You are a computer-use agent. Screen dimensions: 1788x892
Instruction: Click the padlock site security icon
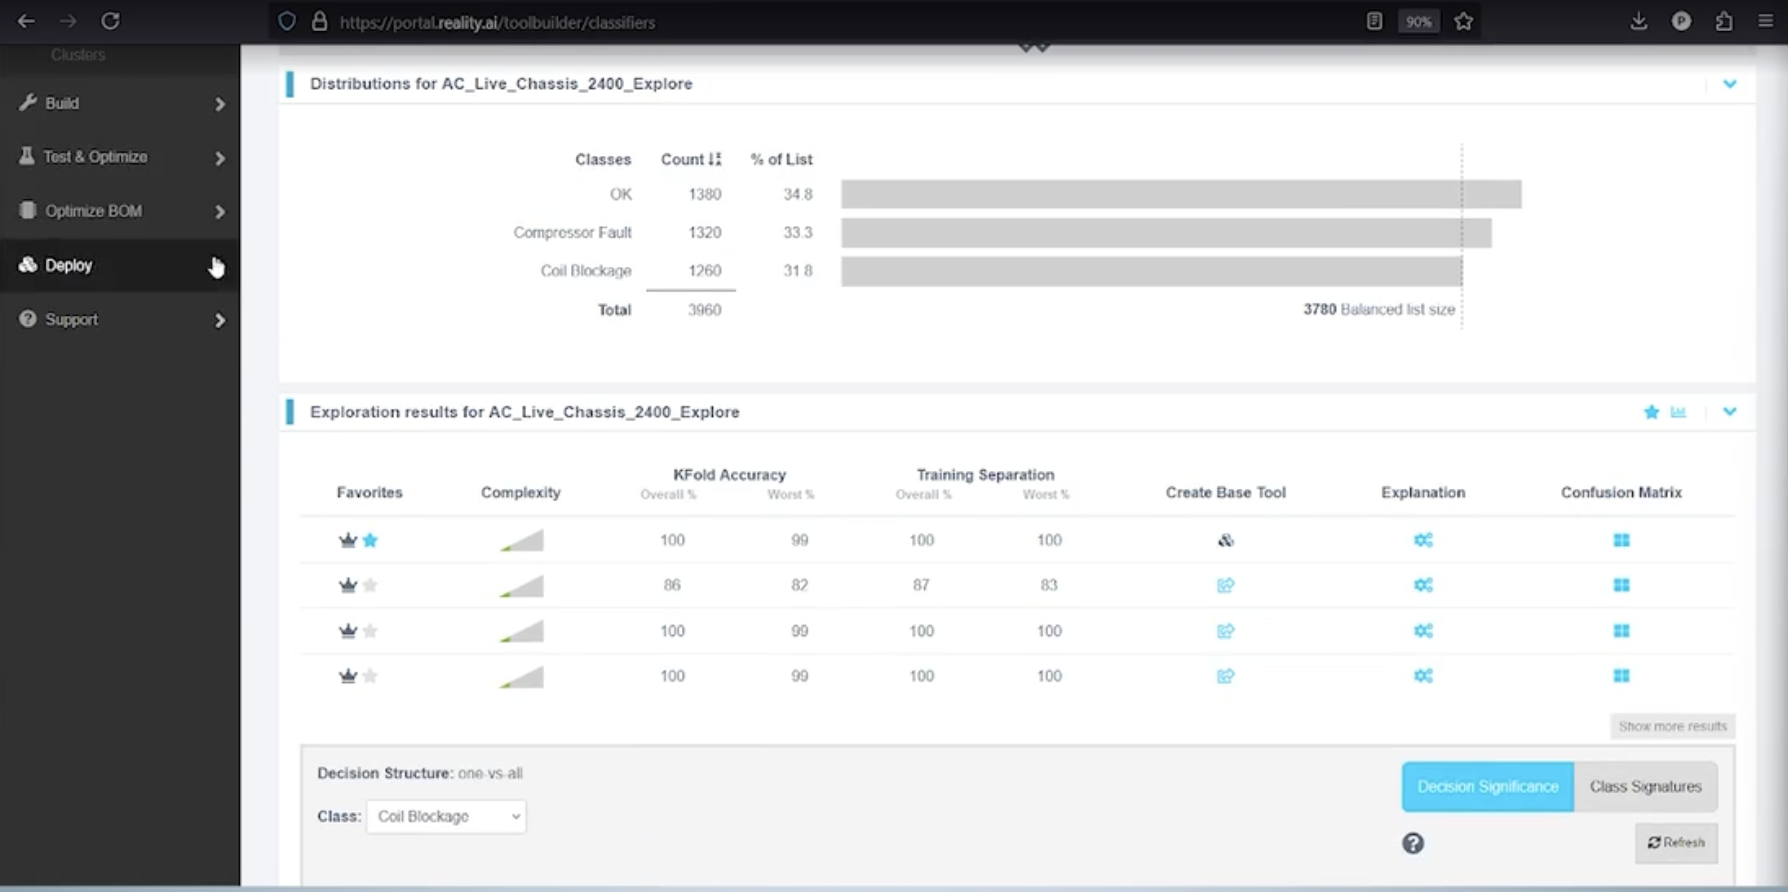[x=319, y=21]
